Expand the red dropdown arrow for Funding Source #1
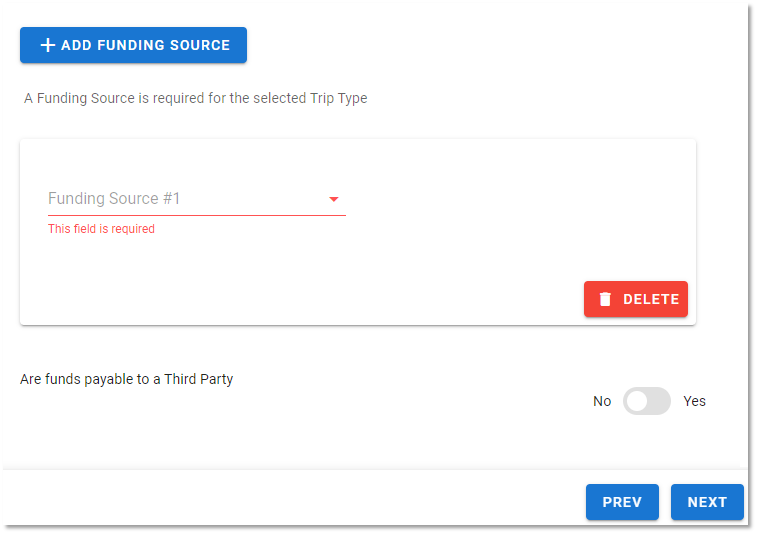Viewport: 757px width, 534px height. pos(334,199)
